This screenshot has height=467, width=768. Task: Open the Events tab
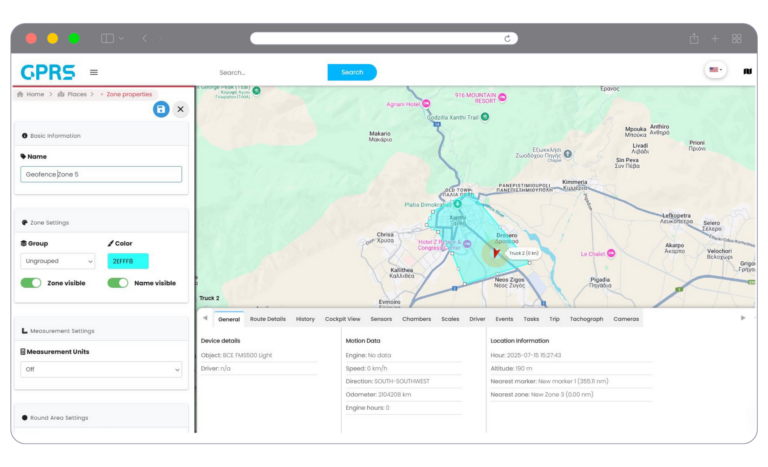click(x=504, y=319)
